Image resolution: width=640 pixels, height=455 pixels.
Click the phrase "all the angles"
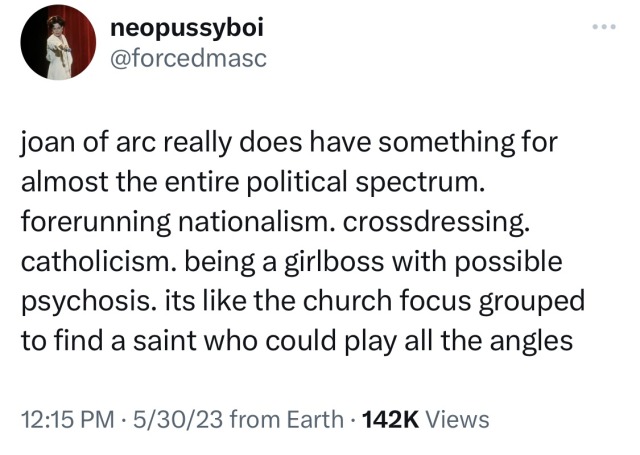coord(506,341)
